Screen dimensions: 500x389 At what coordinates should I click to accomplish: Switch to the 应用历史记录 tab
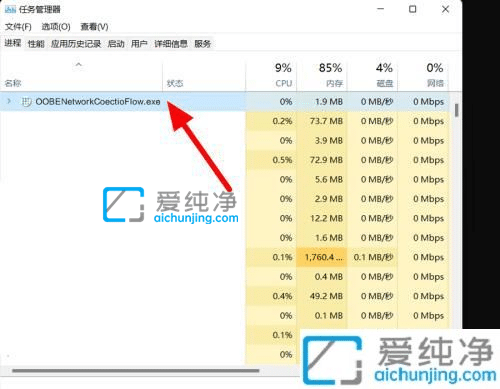point(76,44)
